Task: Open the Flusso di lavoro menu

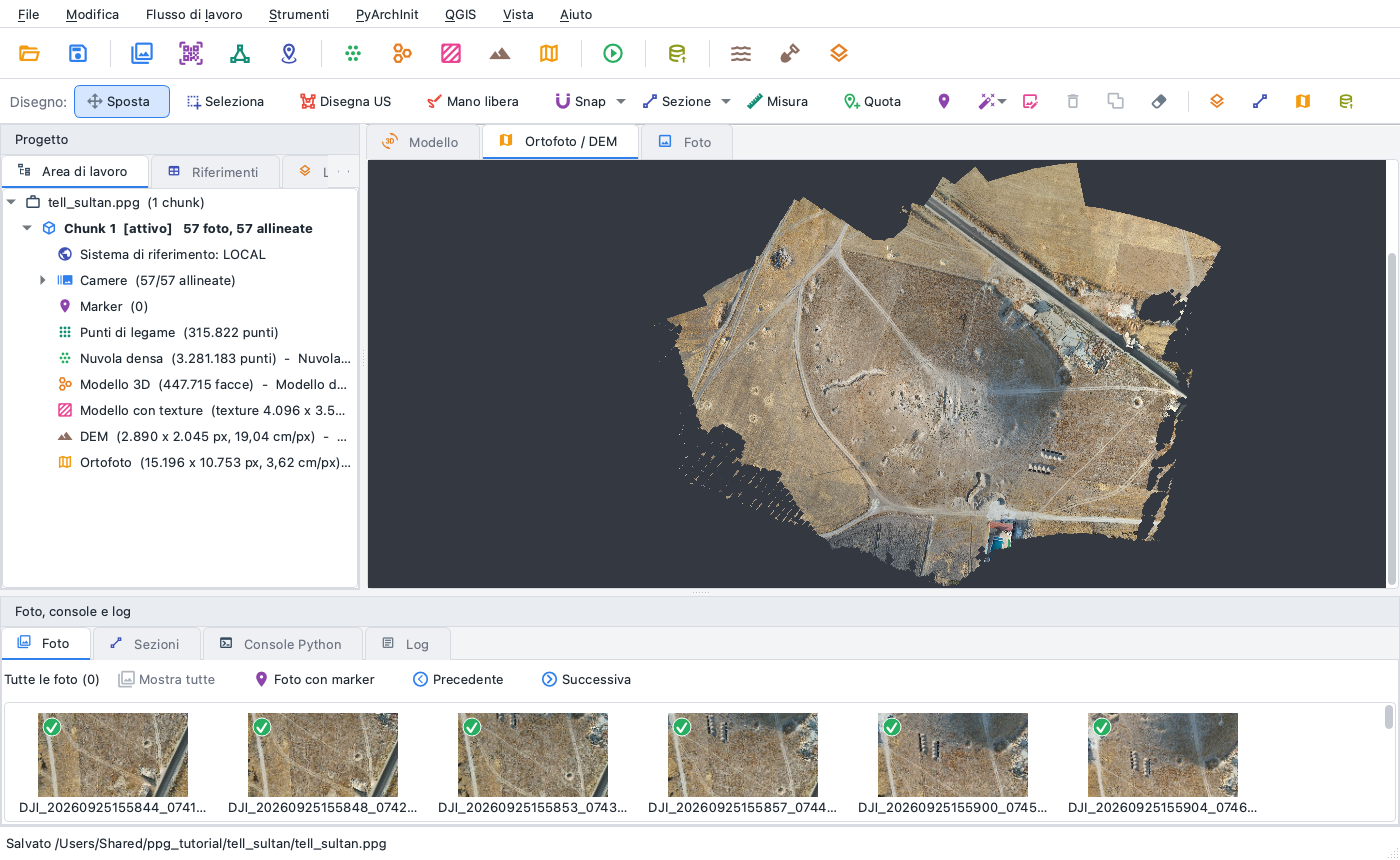Action: [x=194, y=14]
